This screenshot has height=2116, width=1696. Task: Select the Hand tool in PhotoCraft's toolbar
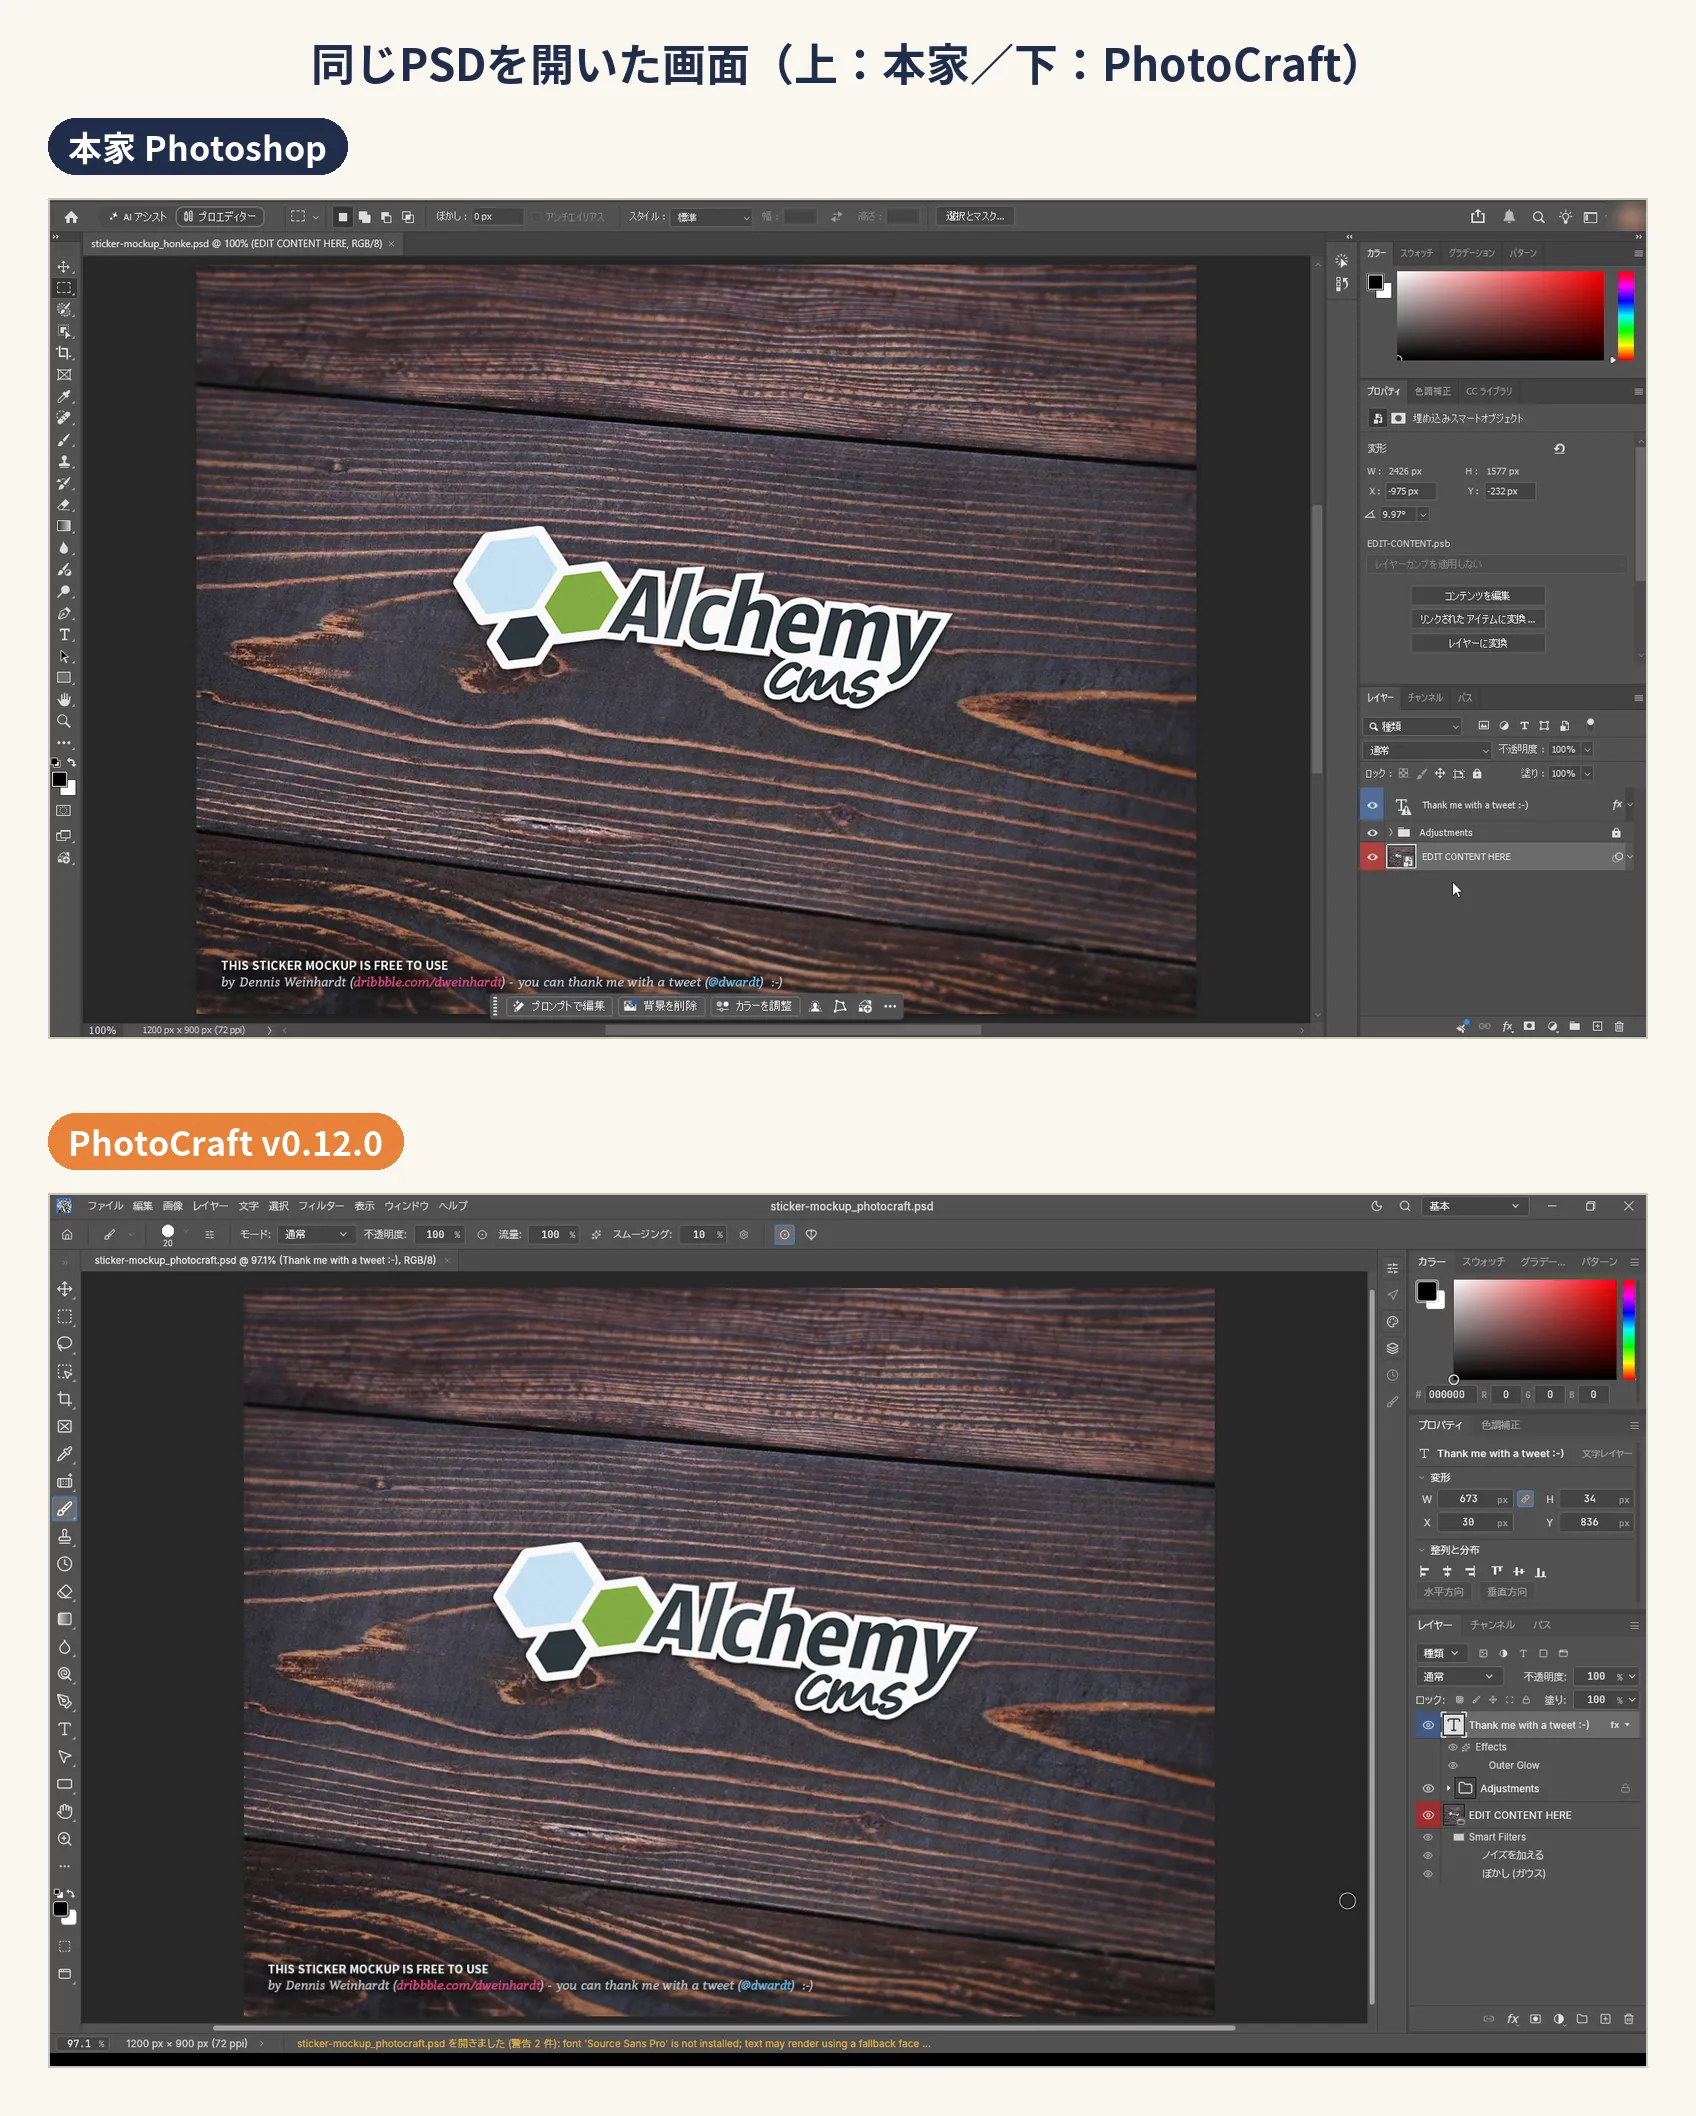pyautogui.click(x=65, y=1811)
